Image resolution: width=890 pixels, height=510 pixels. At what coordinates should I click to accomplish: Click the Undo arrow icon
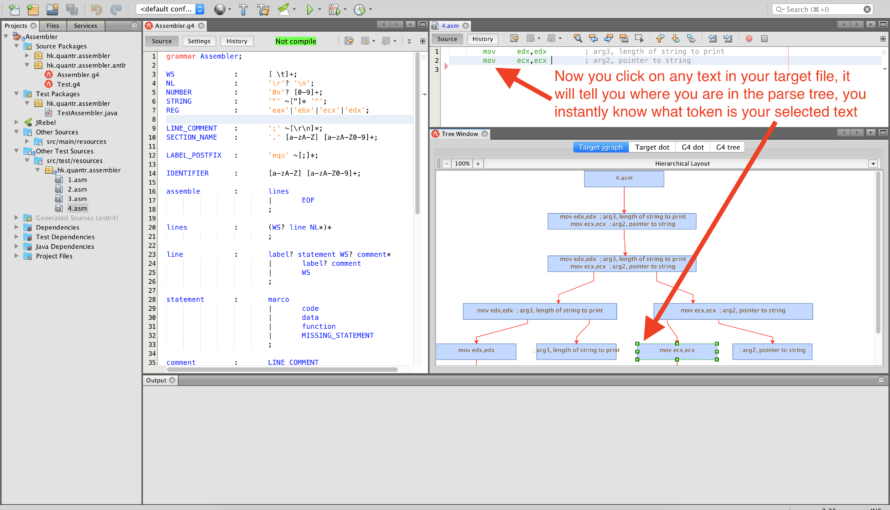[x=96, y=9]
